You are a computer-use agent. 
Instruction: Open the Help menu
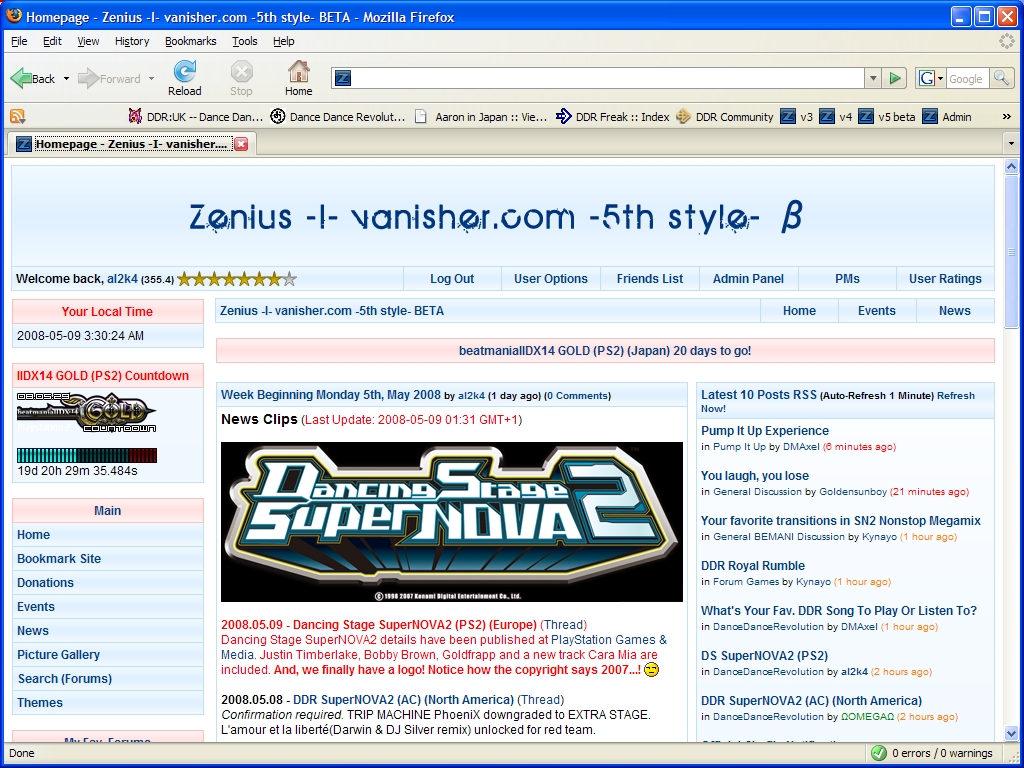283,41
